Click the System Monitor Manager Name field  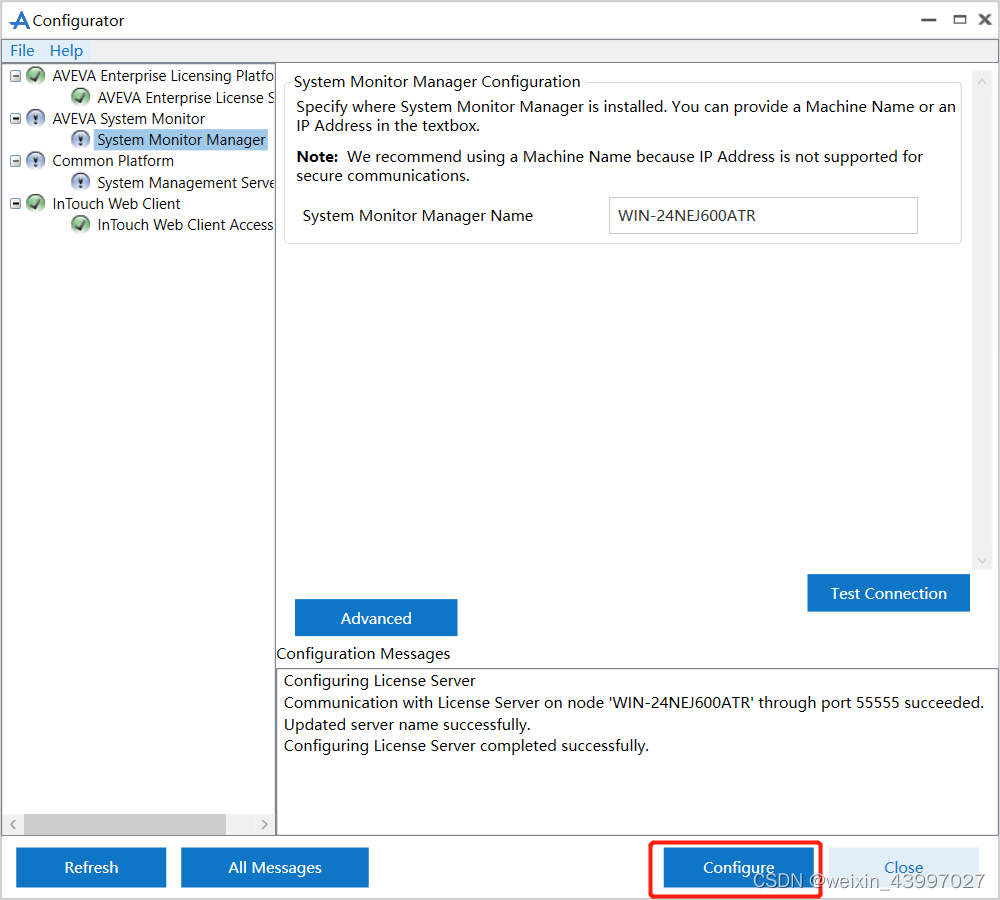(763, 216)
